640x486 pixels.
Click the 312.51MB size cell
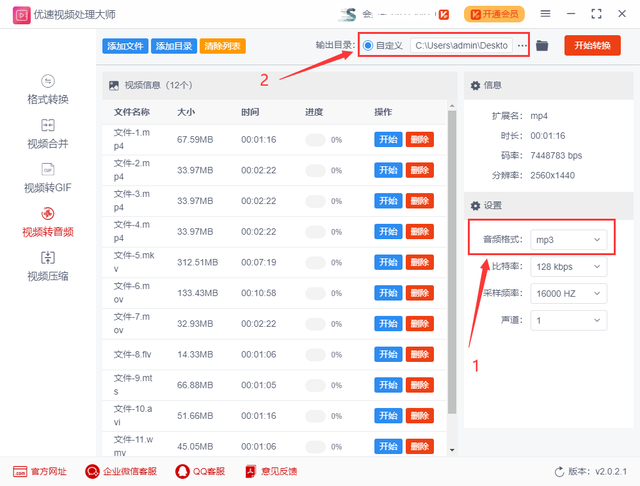[x=198, y=262]
